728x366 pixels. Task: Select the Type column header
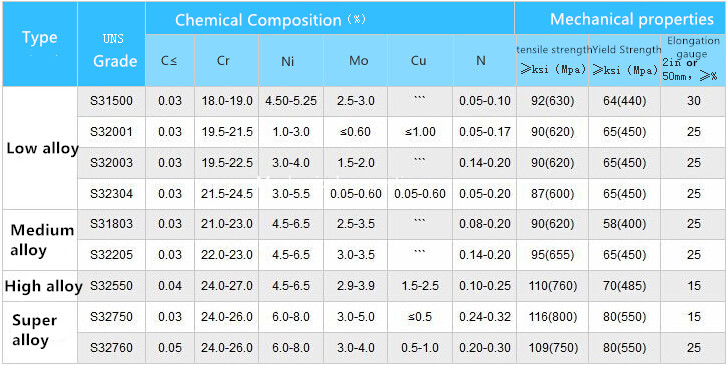pos(39,45)
